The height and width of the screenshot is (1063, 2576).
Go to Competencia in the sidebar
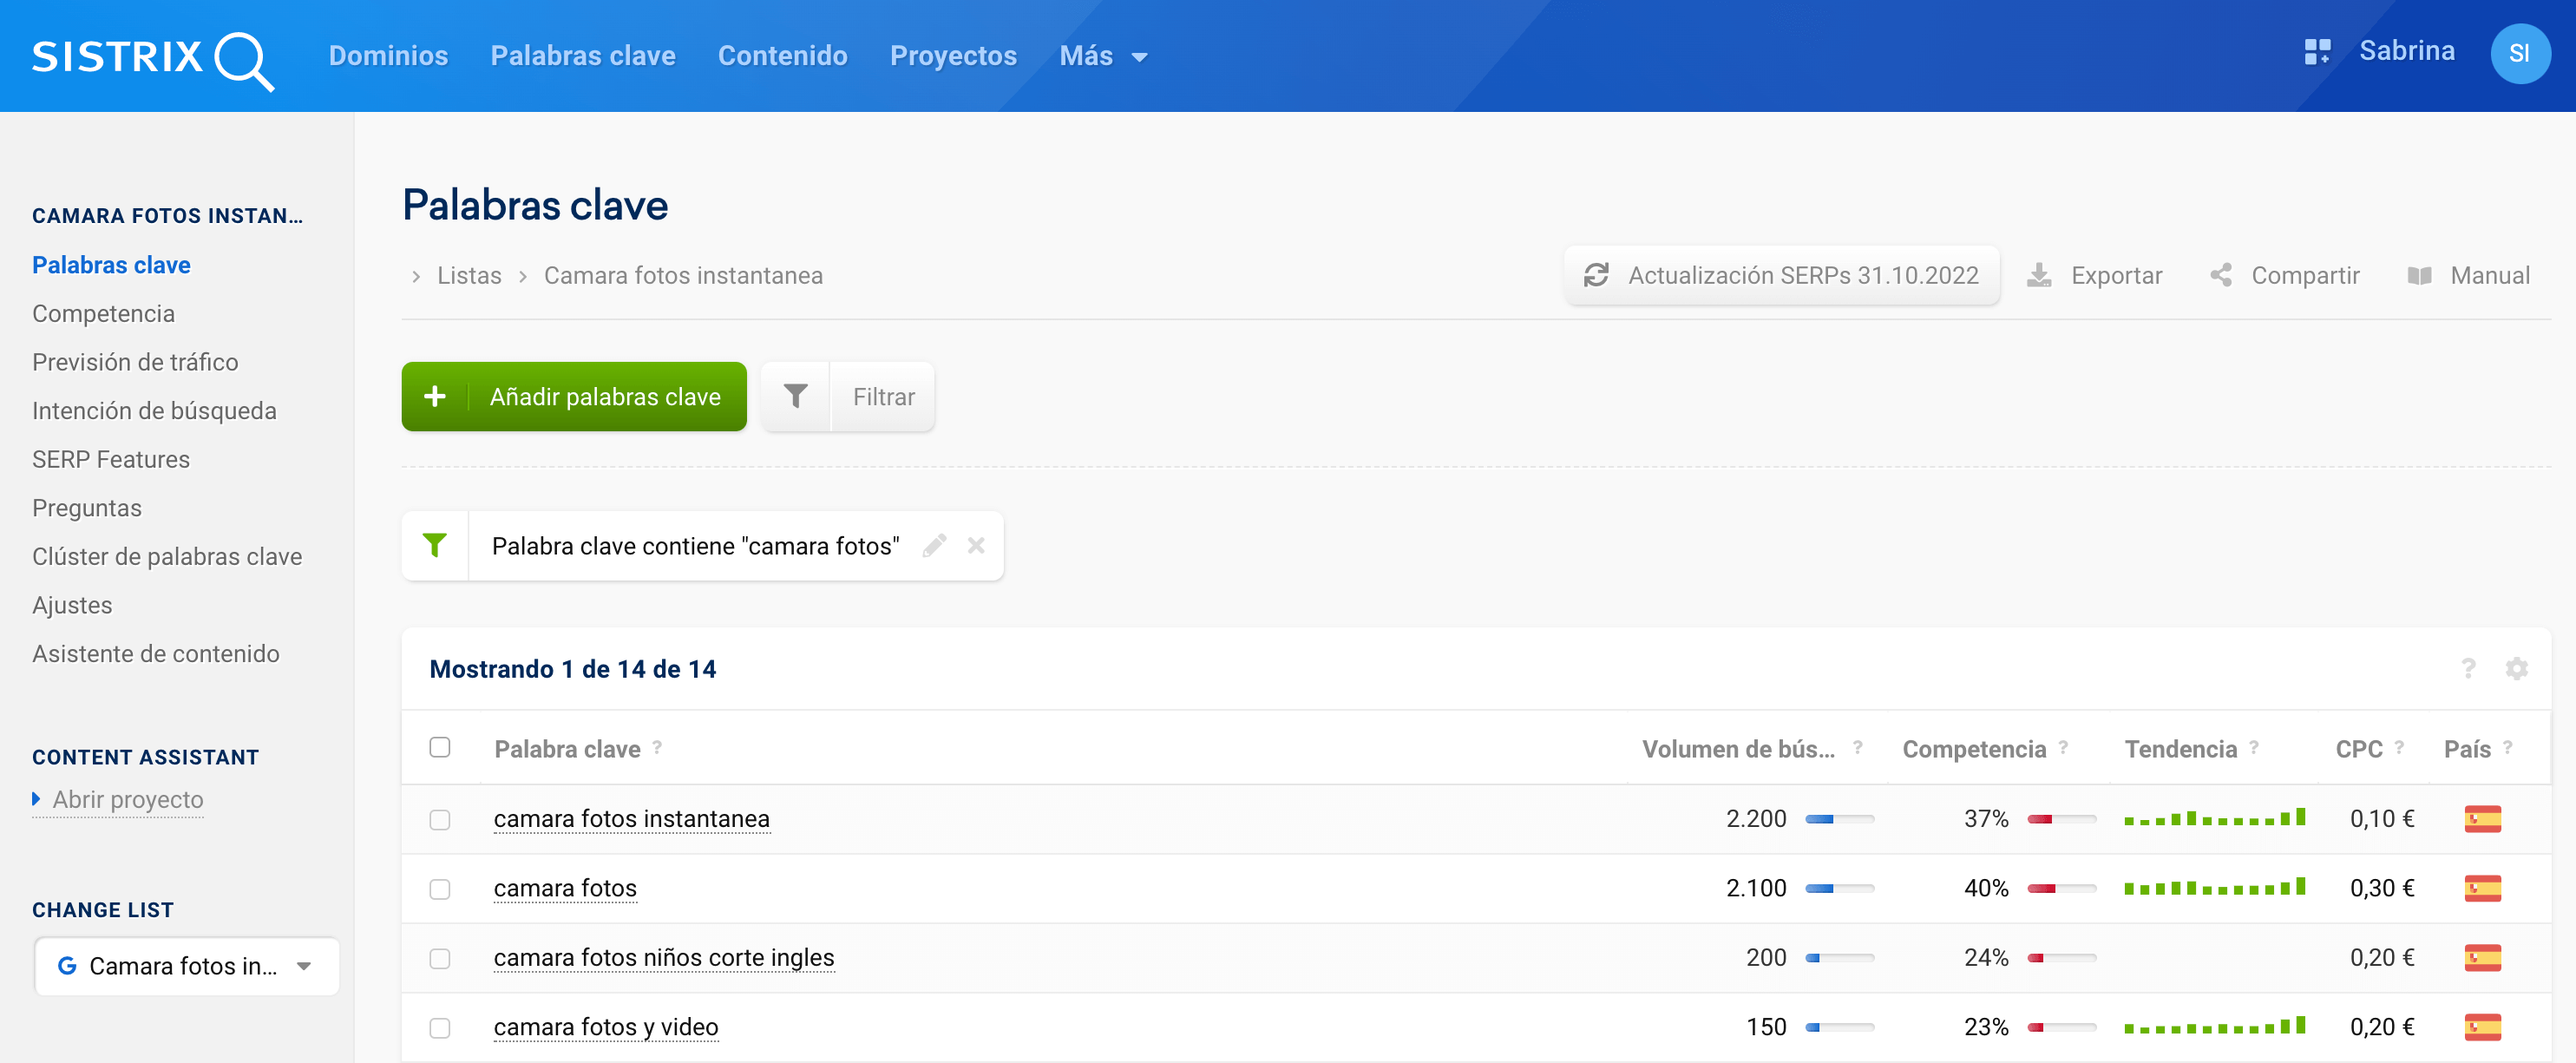pyautogui.click(x=103, y=314)
